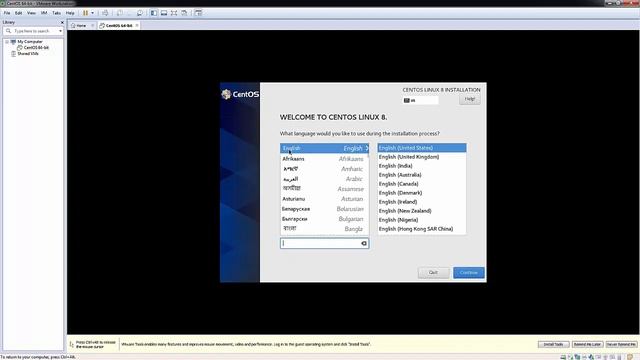
Task: Select My Computer in the library tree
Action: click(30, 42)
